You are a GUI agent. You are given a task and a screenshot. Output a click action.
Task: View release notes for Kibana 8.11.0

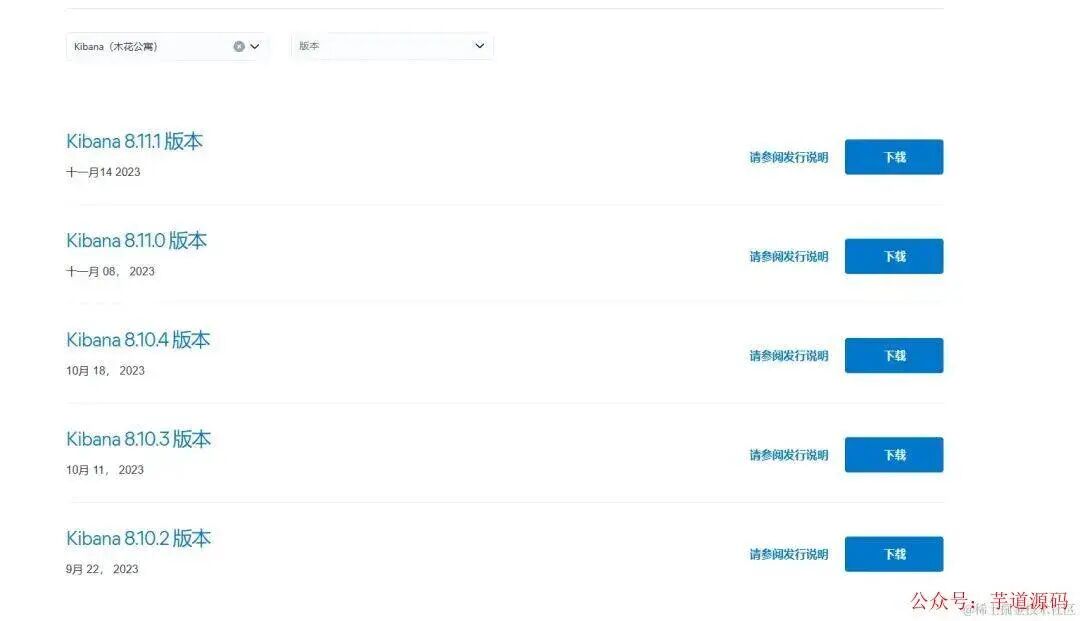click(789, 256)
